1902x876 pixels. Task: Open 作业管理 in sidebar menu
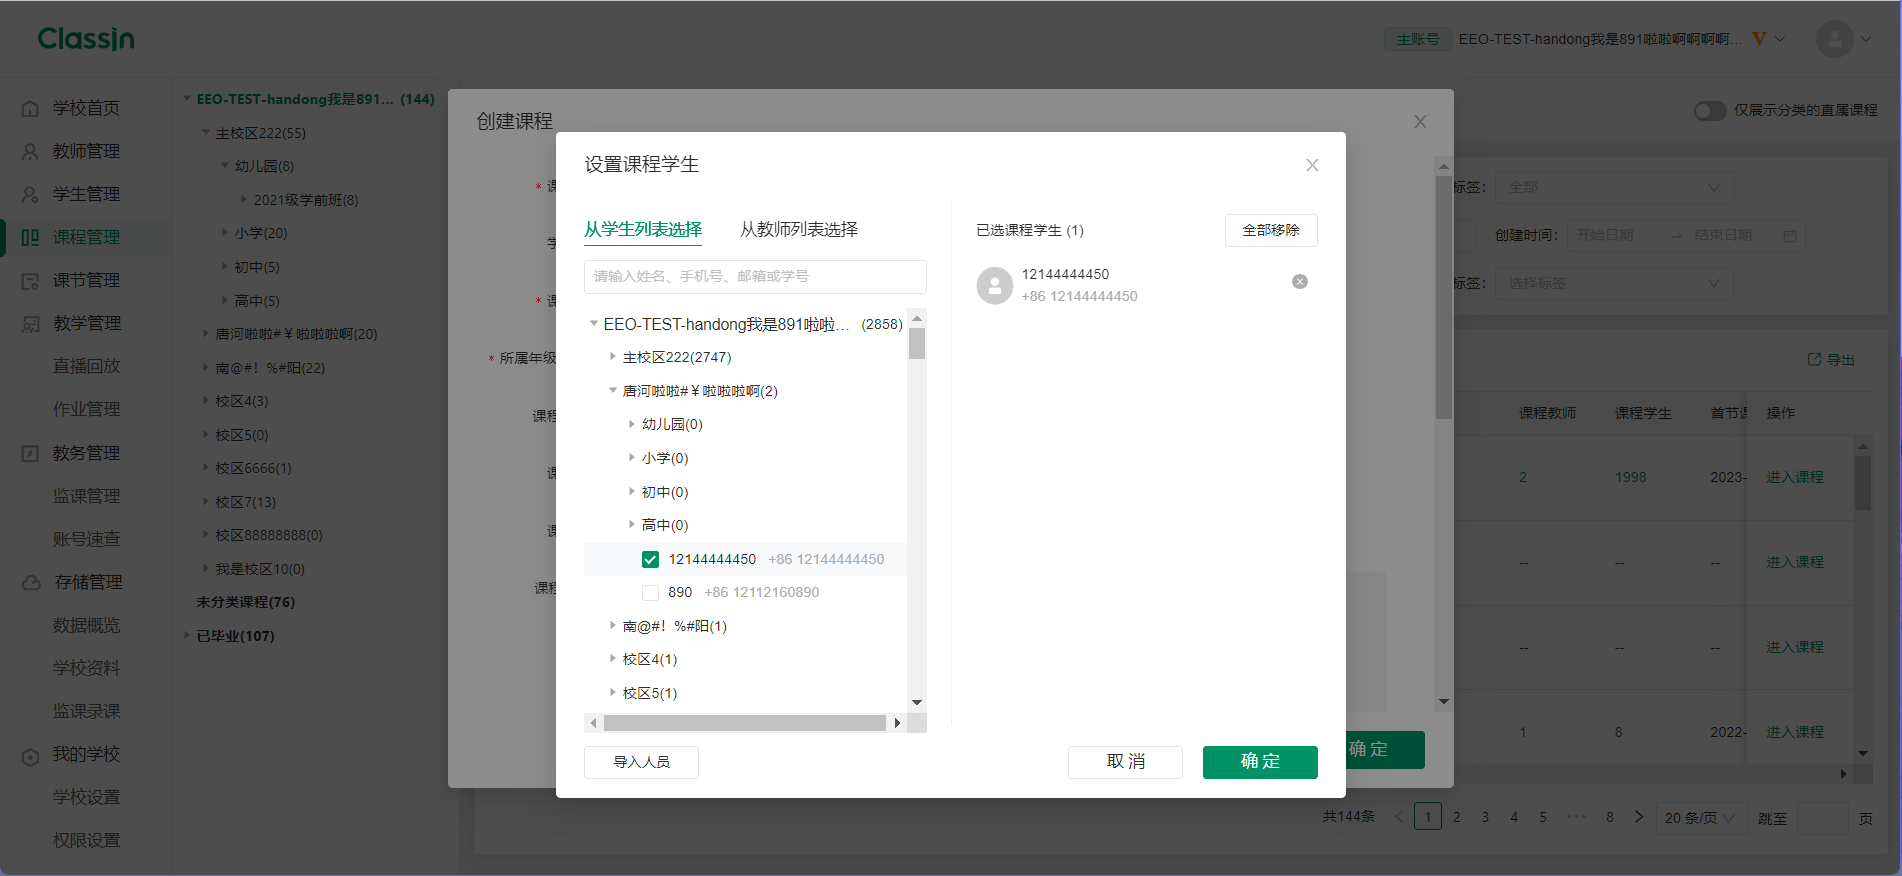coord(86,409)
